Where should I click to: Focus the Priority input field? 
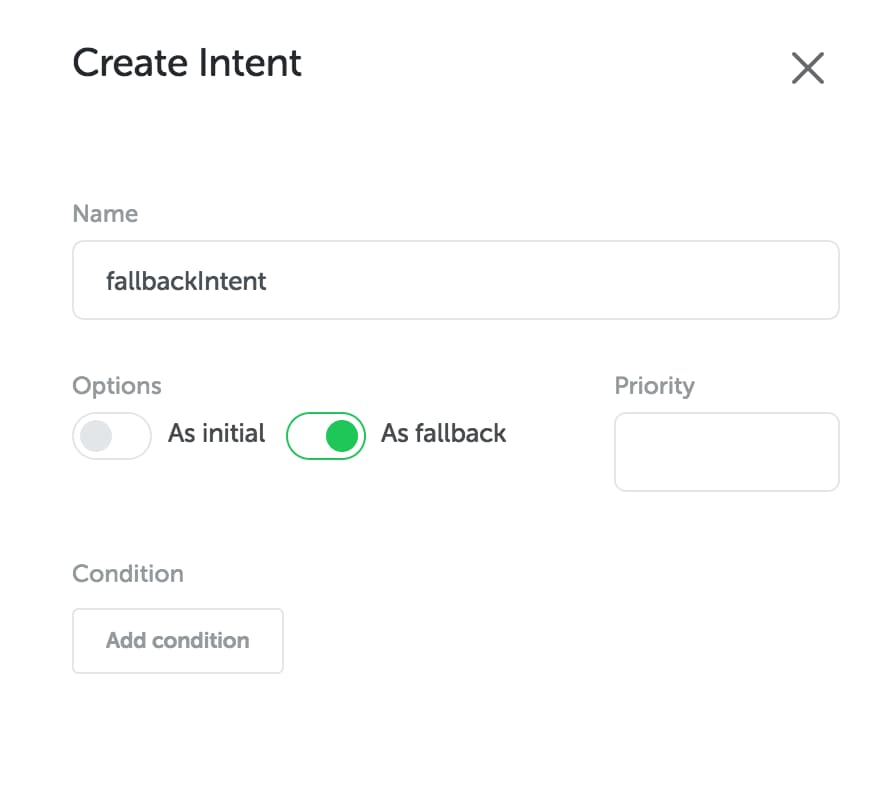point(727,452)
